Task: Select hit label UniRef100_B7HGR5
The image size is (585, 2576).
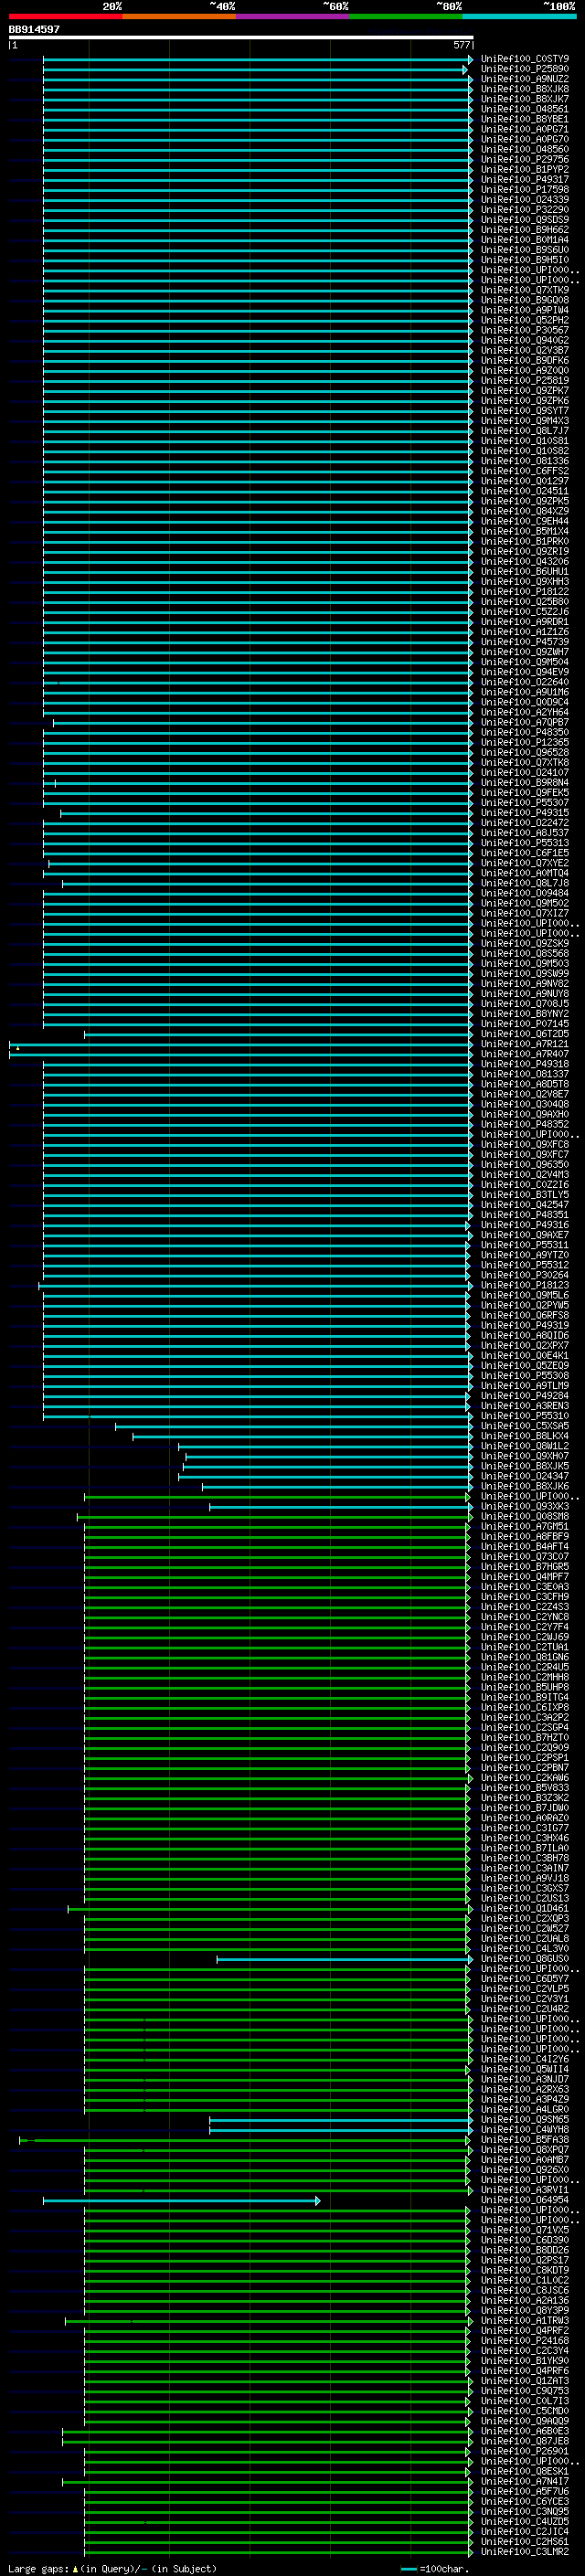Action: [x=524, y=1567]
